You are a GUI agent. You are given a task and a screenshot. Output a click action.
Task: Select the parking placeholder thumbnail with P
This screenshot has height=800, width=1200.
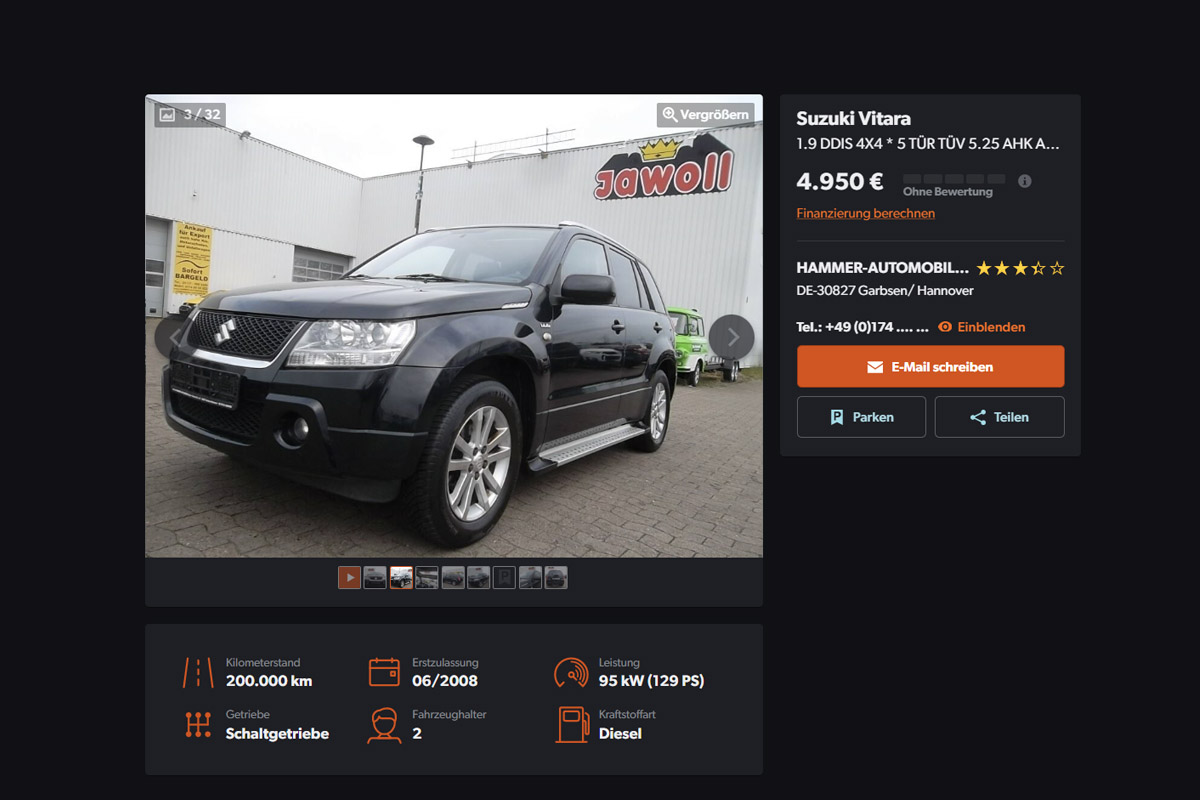[x=504, y=577]
